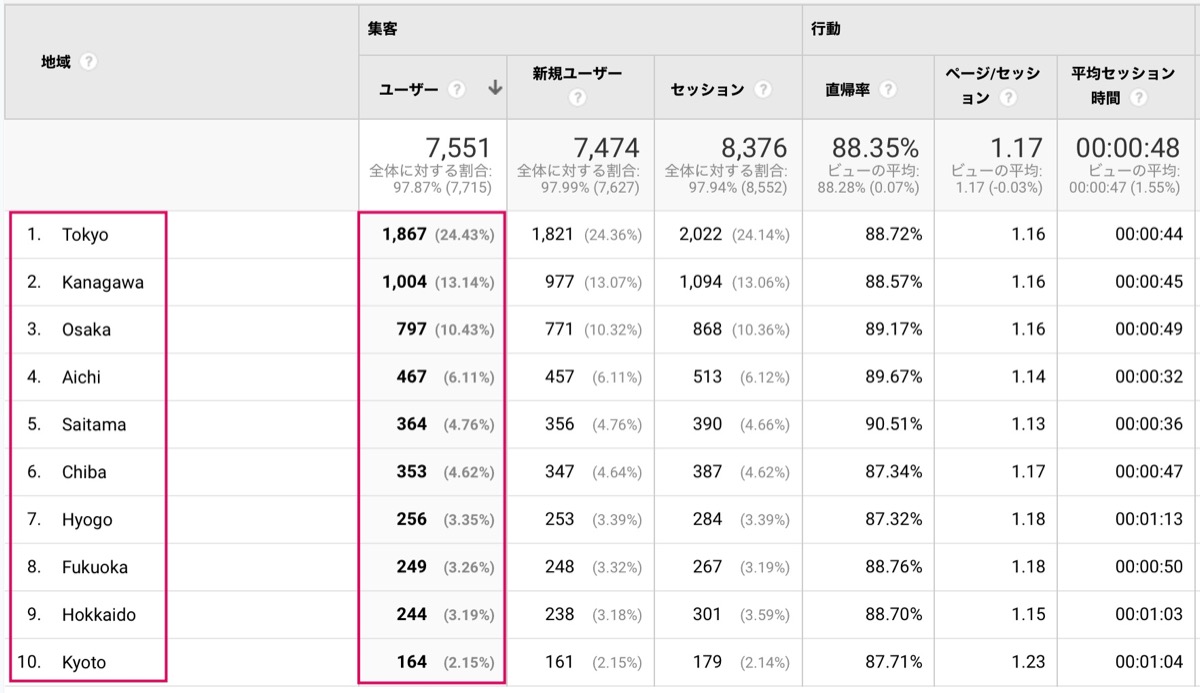Click the Fukuoka region link

(x=95, y=567)
